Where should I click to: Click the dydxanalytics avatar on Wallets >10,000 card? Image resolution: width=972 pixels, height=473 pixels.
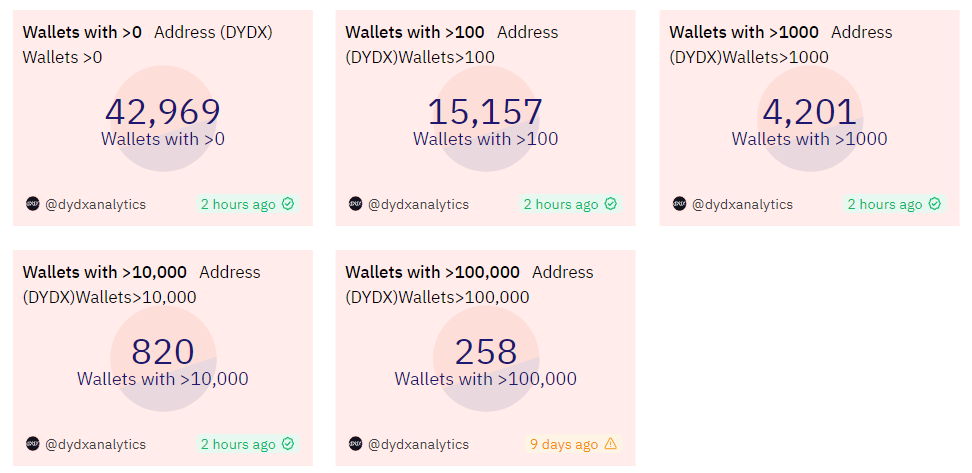pyautogui.click(x=33, y=444)
